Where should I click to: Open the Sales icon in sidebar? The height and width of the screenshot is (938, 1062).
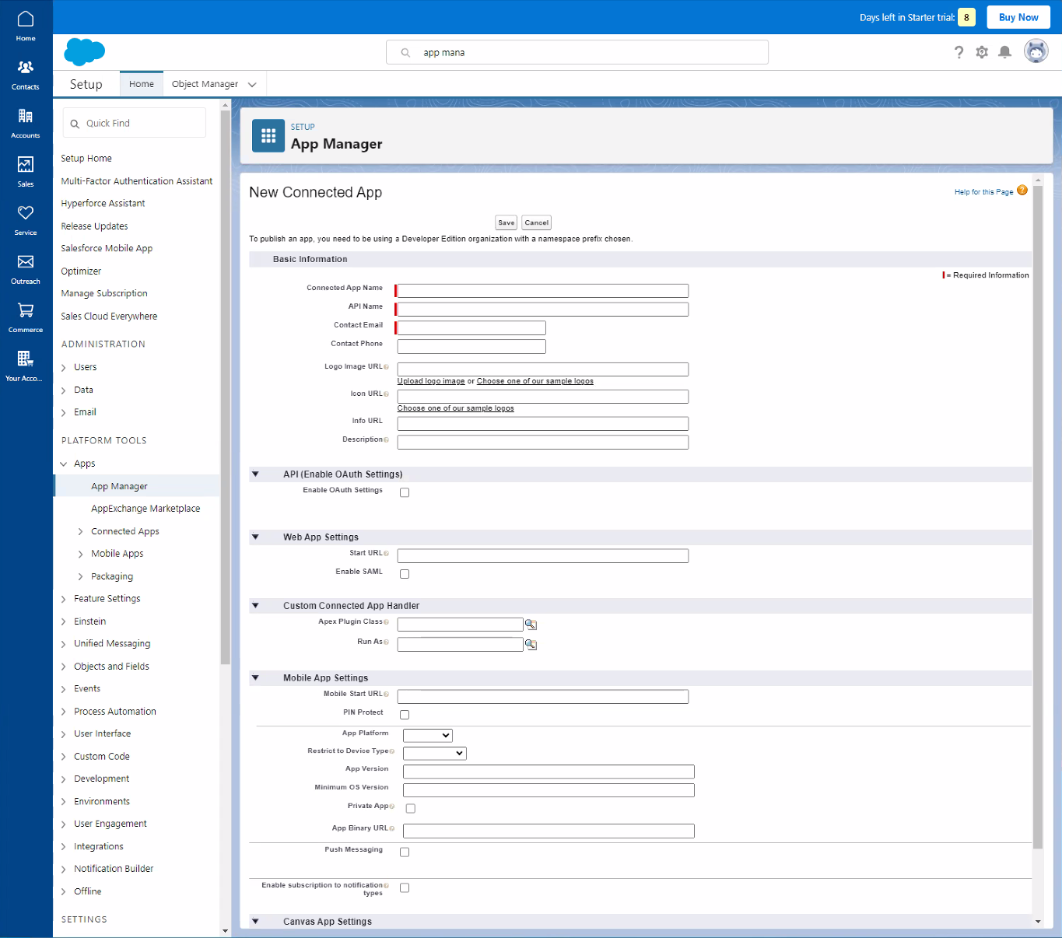pos(26,171)
